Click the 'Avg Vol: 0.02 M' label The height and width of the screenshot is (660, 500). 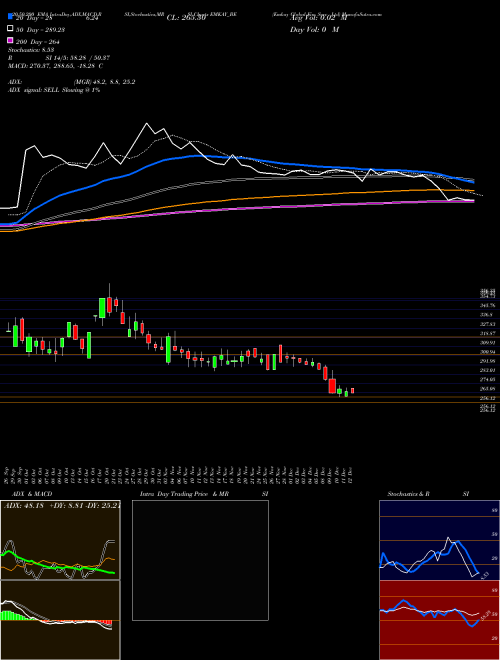pos(318,18)
